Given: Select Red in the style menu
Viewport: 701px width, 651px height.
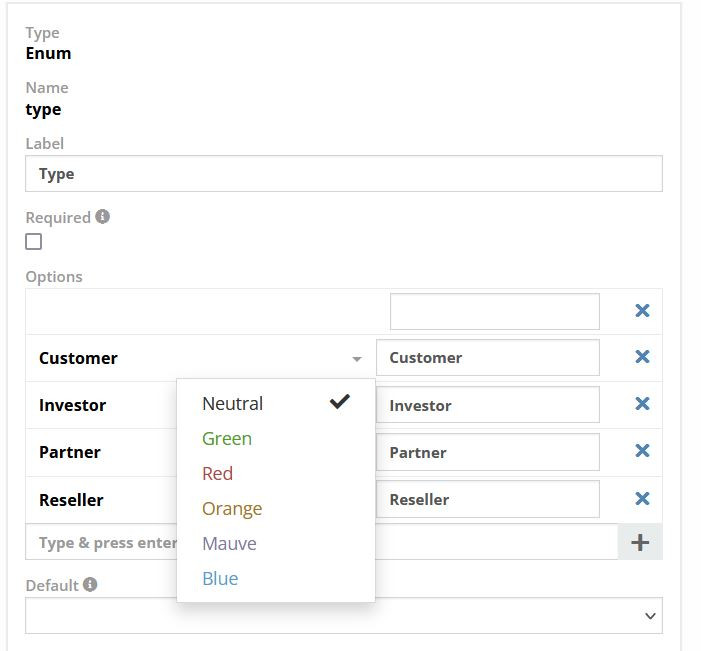Looking at the screenshot, I should click(x=217, y=474).
